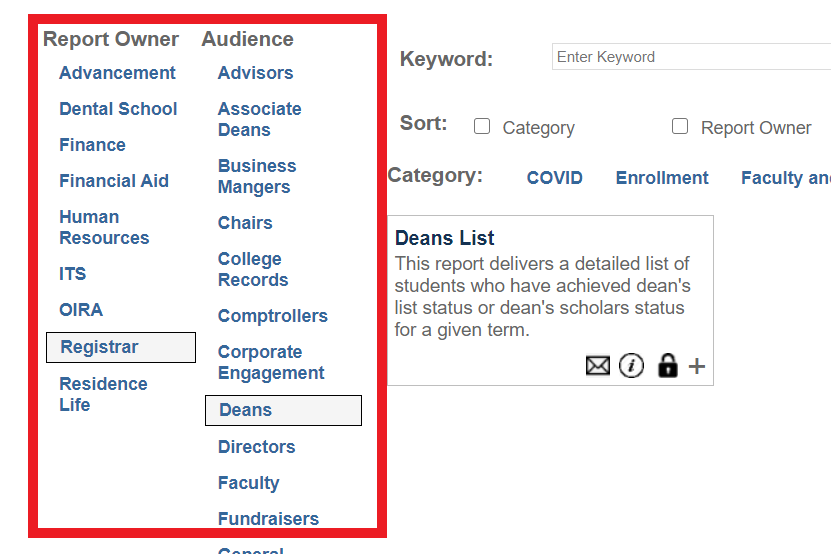Type in the Enter Keyword field
The image size is (831, 554).
click(x=690, y=57)
